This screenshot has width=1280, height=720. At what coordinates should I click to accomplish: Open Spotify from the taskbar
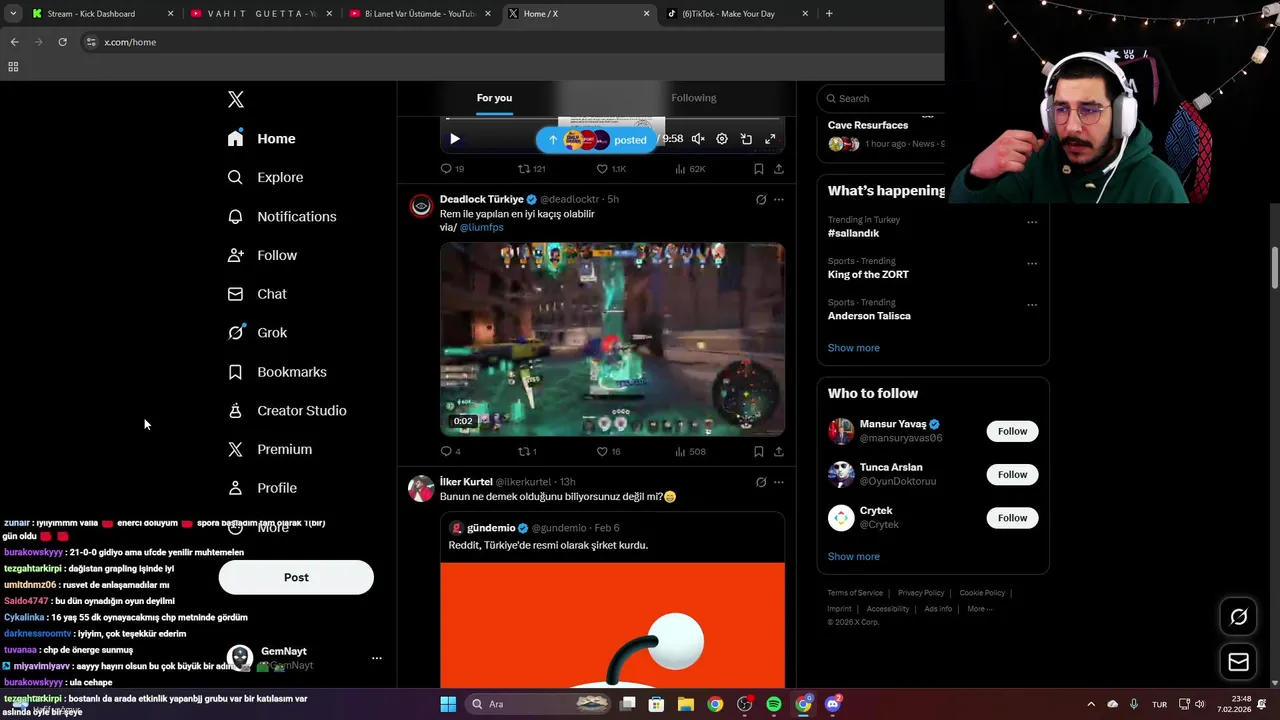coord(774,704)
